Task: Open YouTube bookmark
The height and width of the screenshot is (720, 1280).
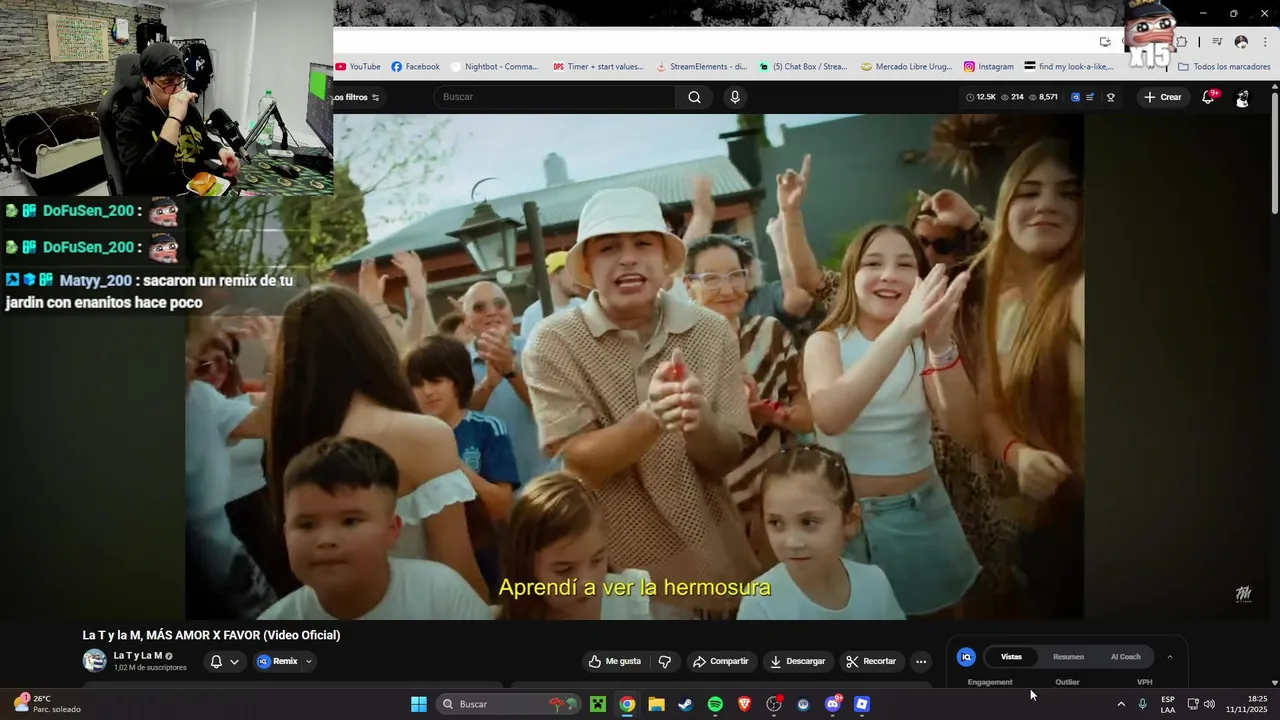Action: pos(358,67)
